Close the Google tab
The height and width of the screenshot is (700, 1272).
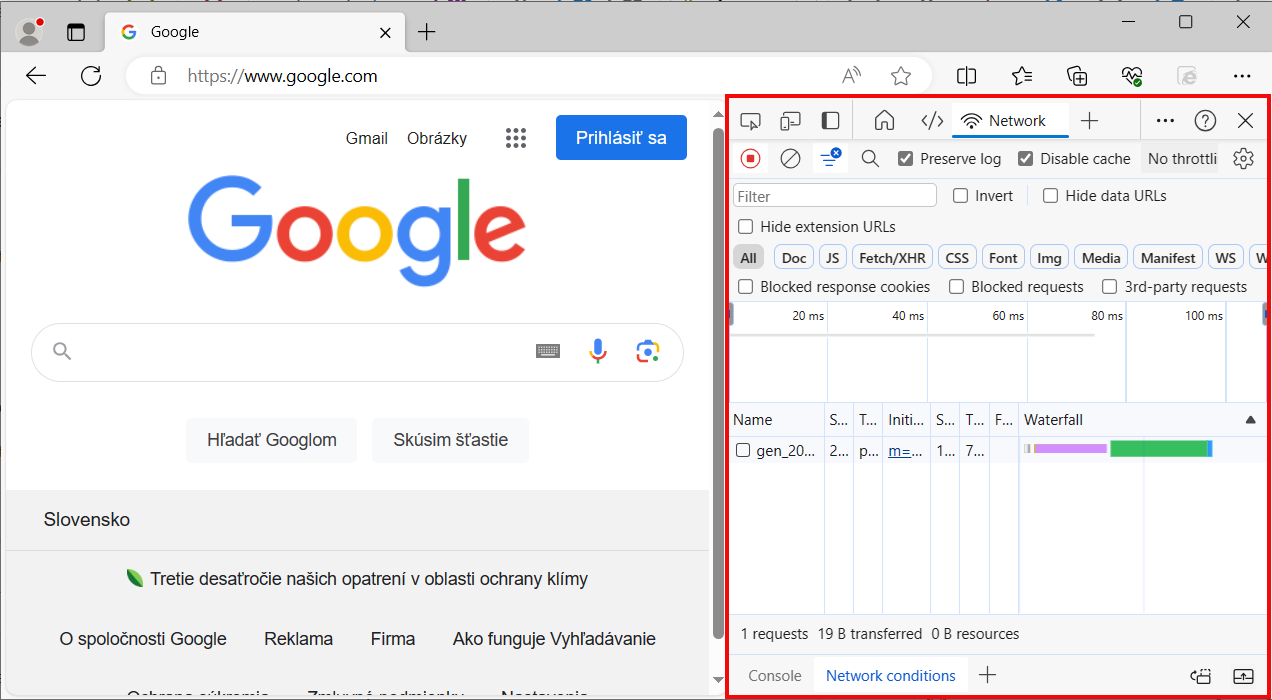pyautogui.click(x=385, y=32)
